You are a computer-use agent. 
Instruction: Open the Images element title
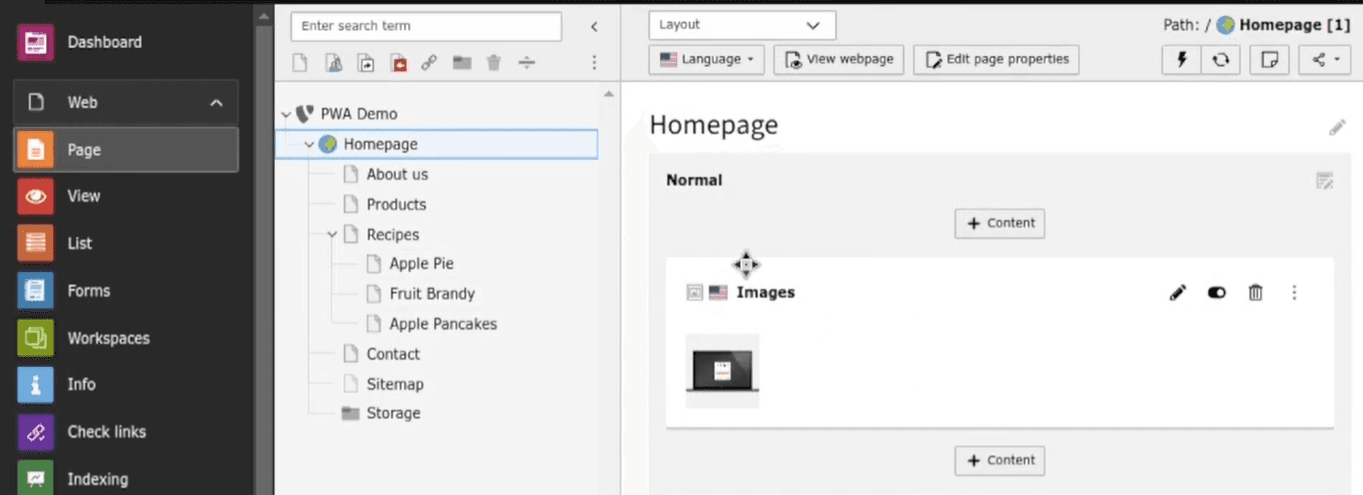(766, 293)
